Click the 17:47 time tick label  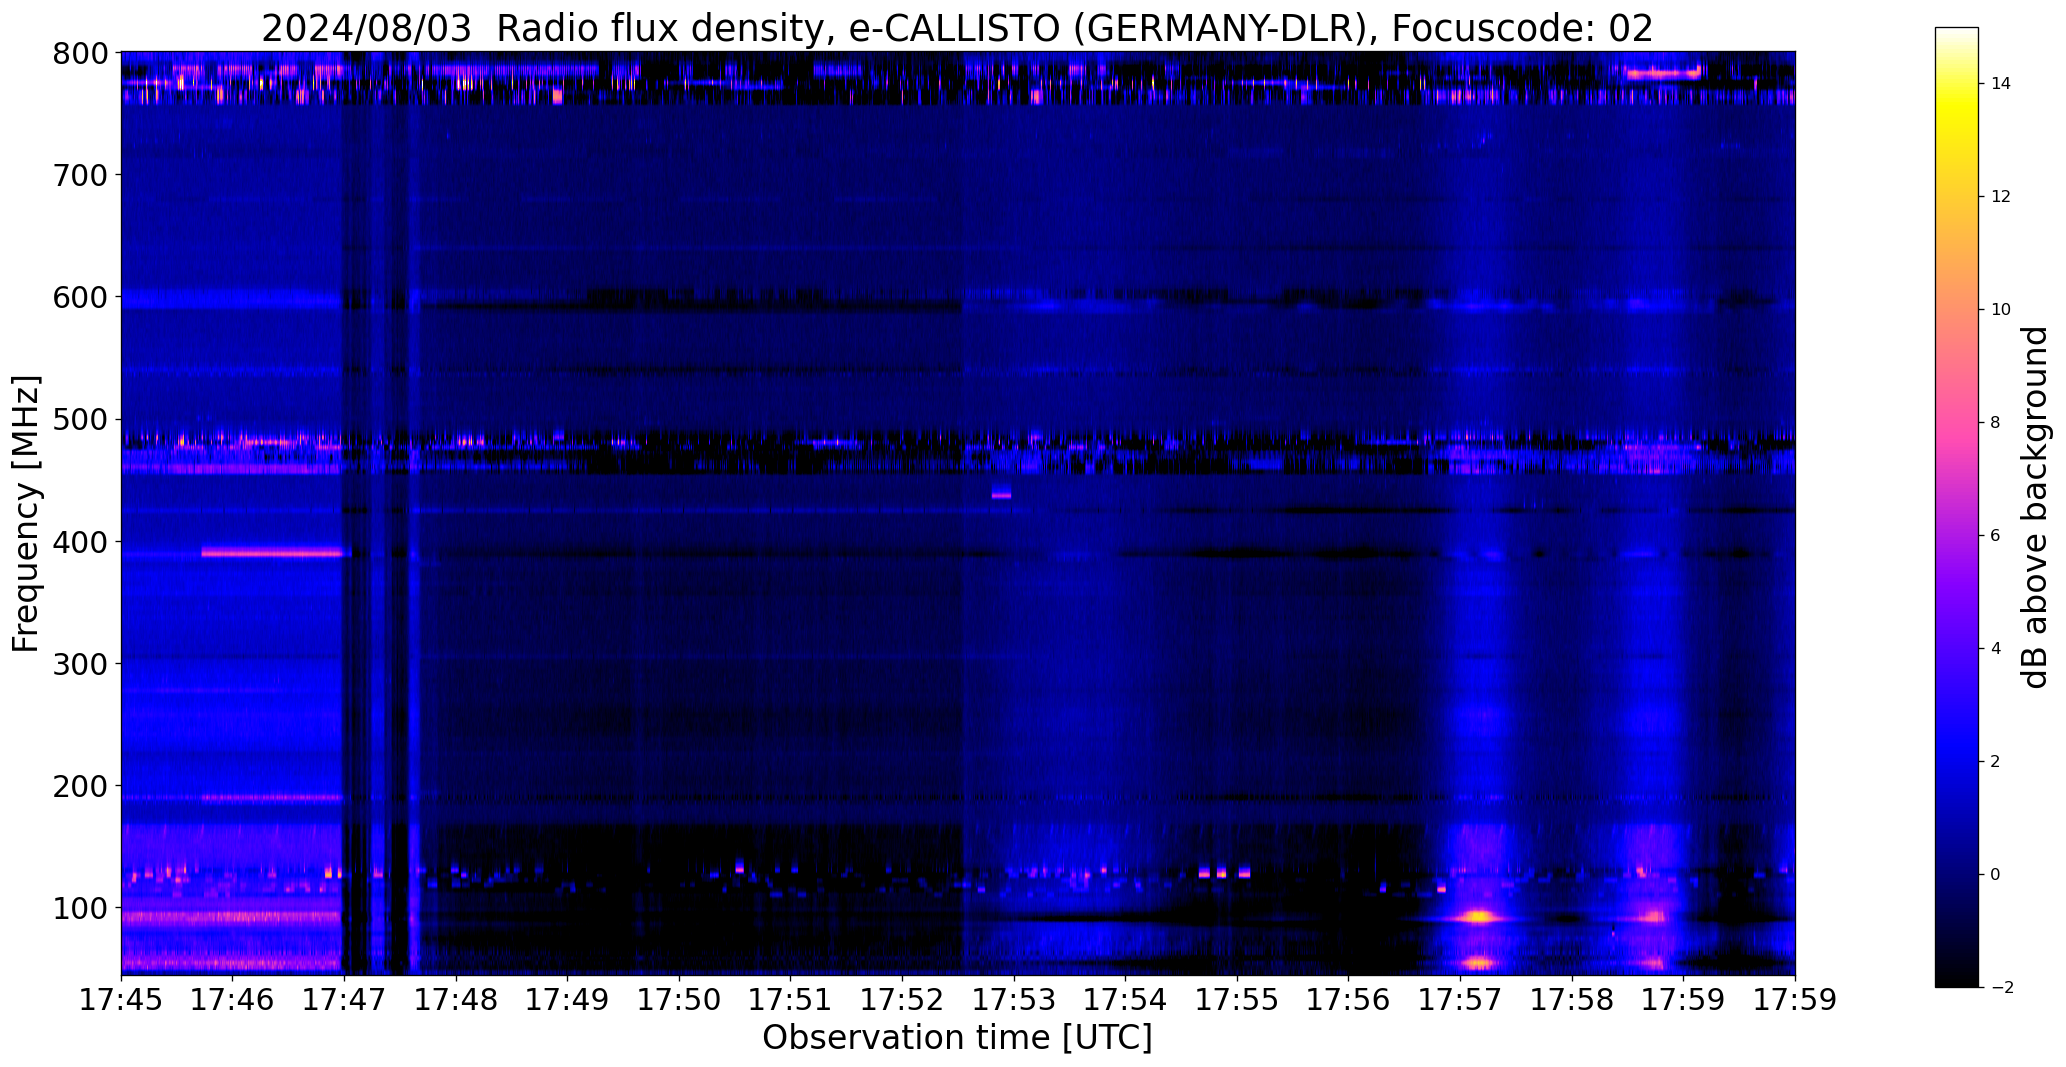coord(345,1000)
